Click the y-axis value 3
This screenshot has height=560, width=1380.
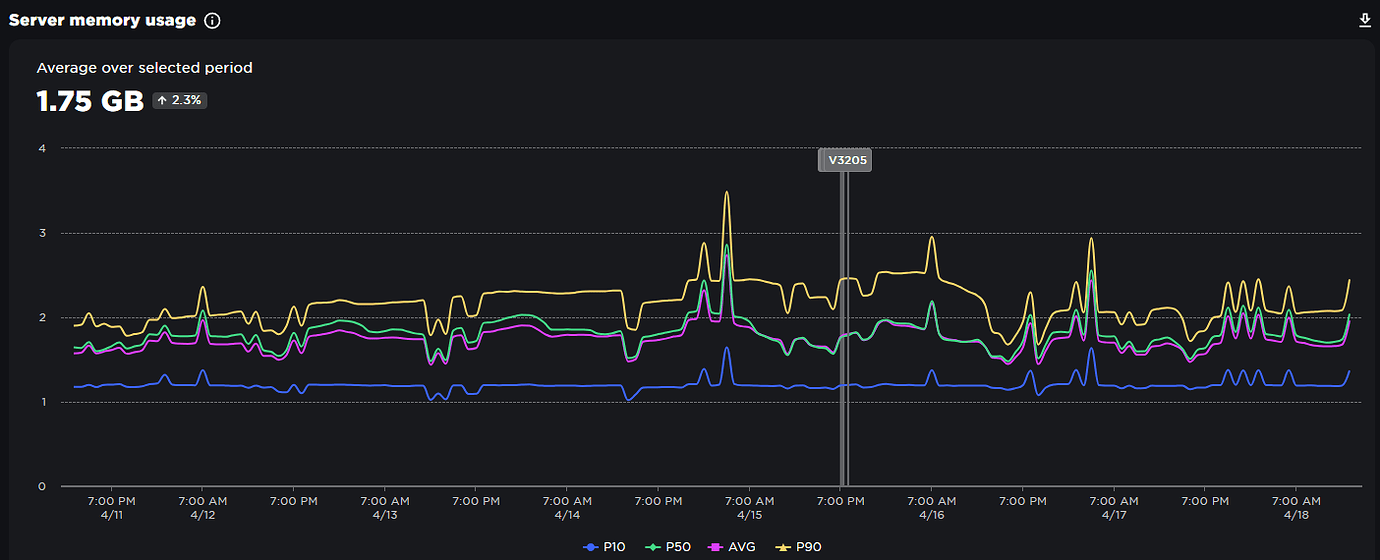coord(42,233)
